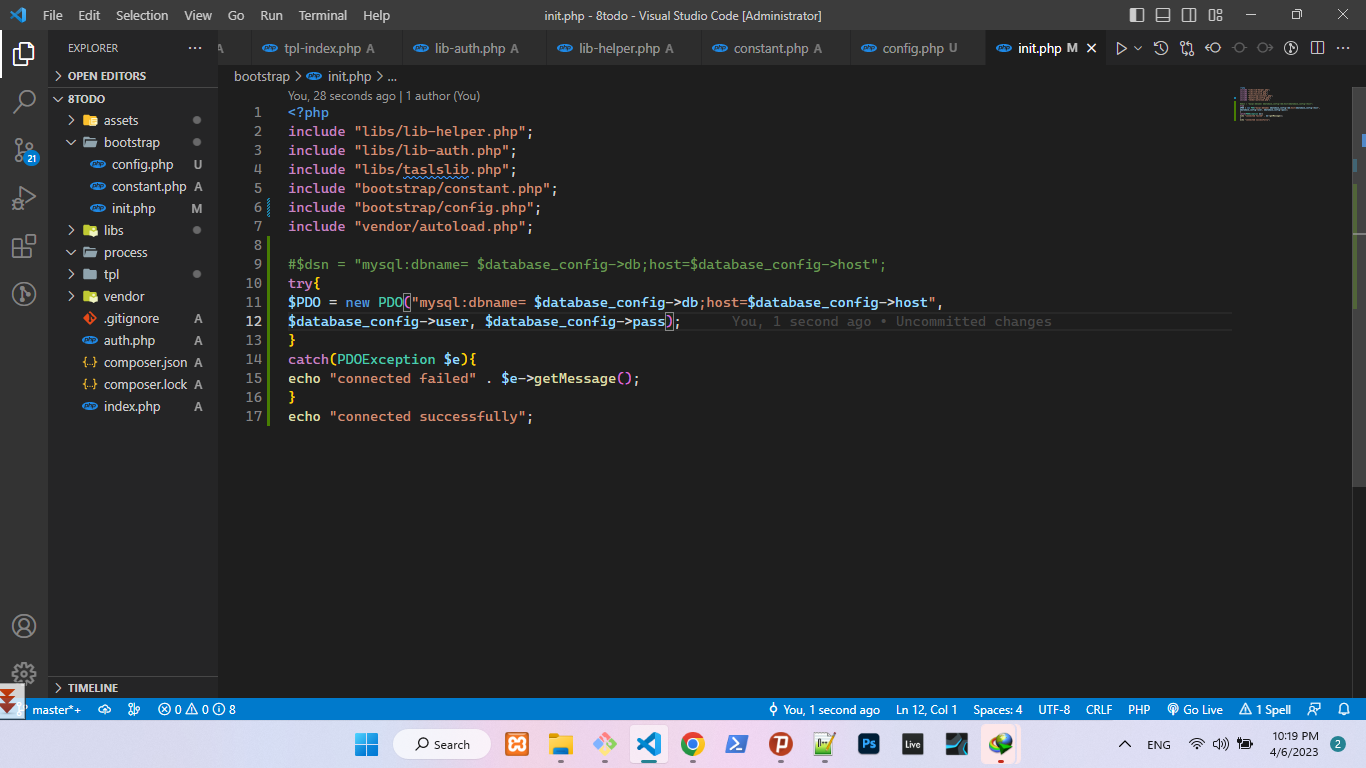Open the Run and Debug view
The height and width of the screenshot is (768, 1366).
24,198
